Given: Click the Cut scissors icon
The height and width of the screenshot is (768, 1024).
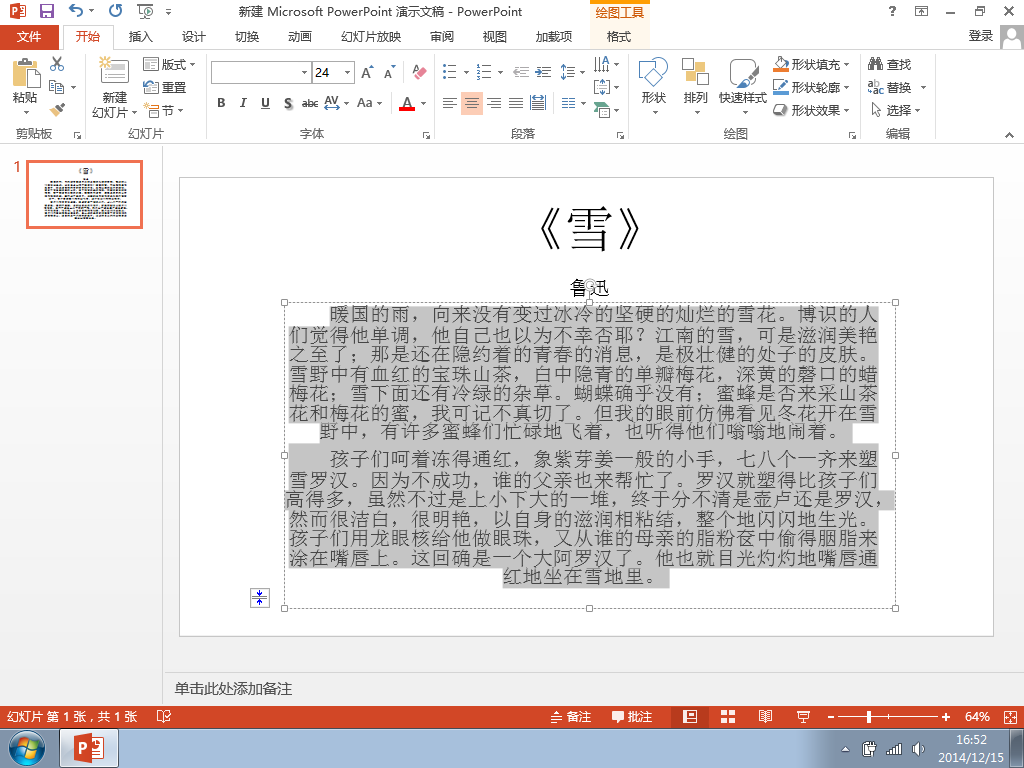Looking at the screenshot, I should [57, 63].
